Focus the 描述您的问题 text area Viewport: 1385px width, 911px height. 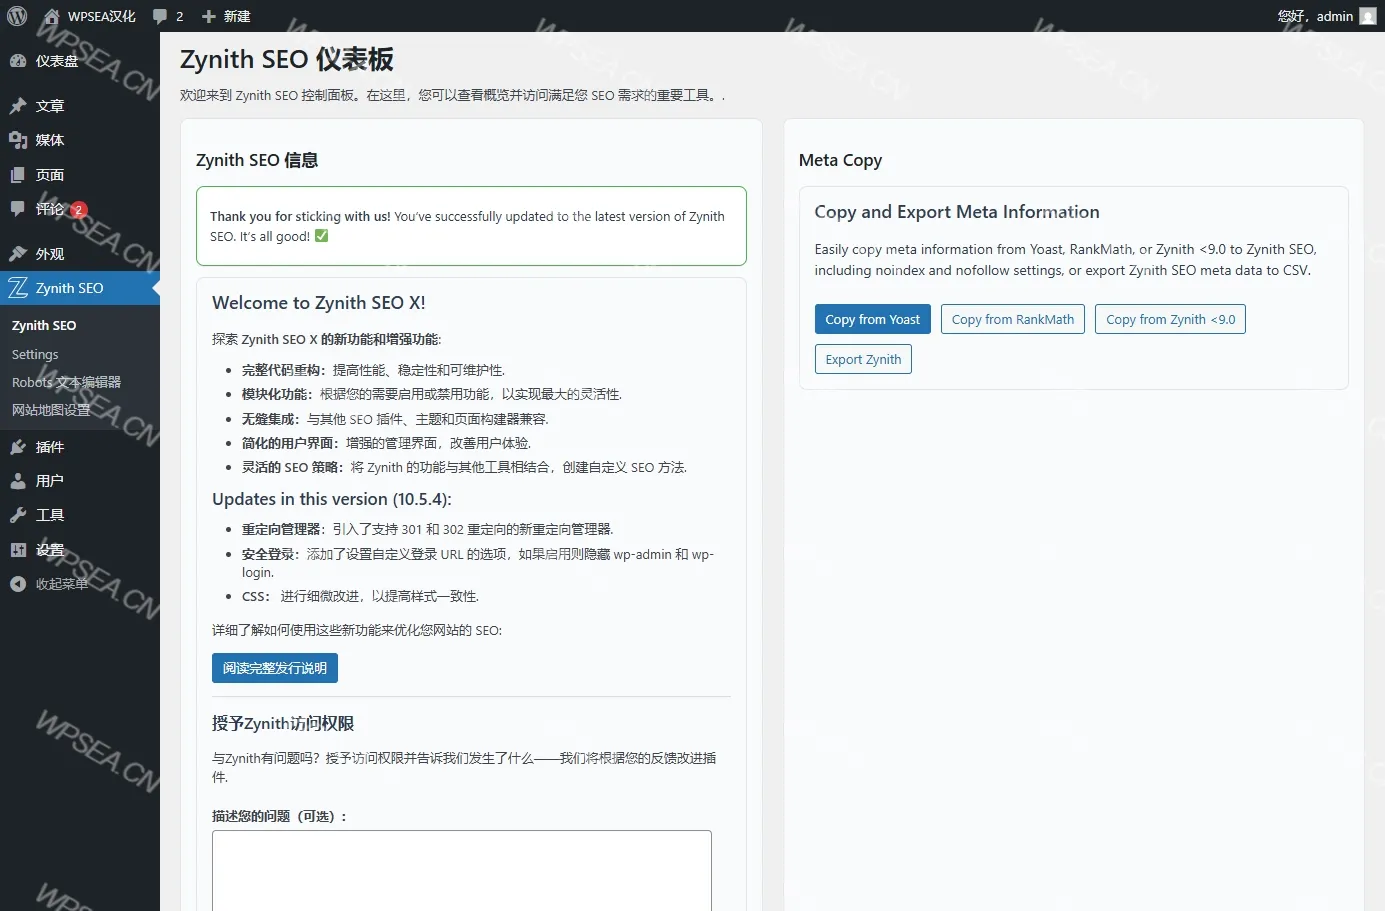[x=462, y=870]
